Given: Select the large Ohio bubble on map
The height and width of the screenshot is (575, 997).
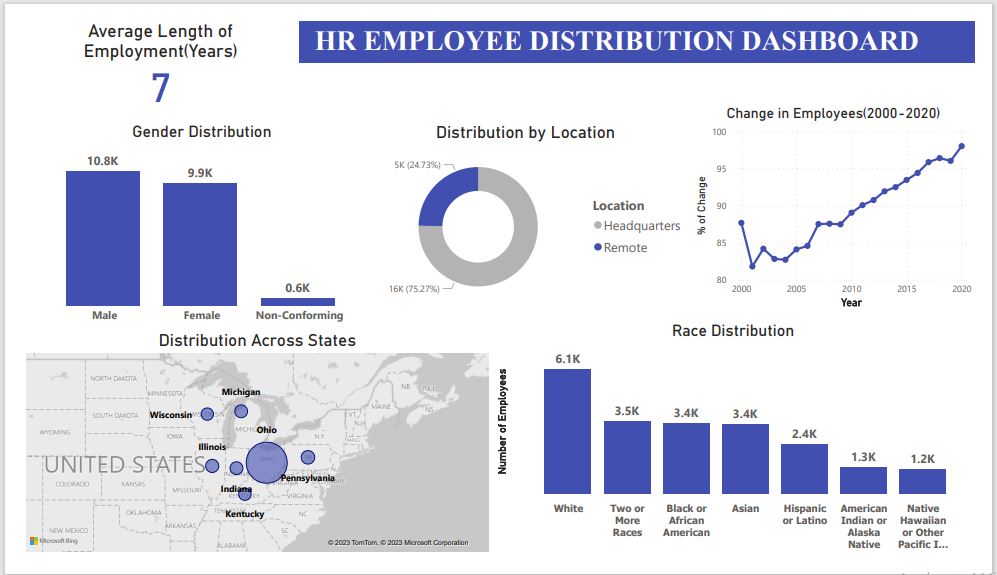Looking at the screenshot, I should [x=266, y=462].
